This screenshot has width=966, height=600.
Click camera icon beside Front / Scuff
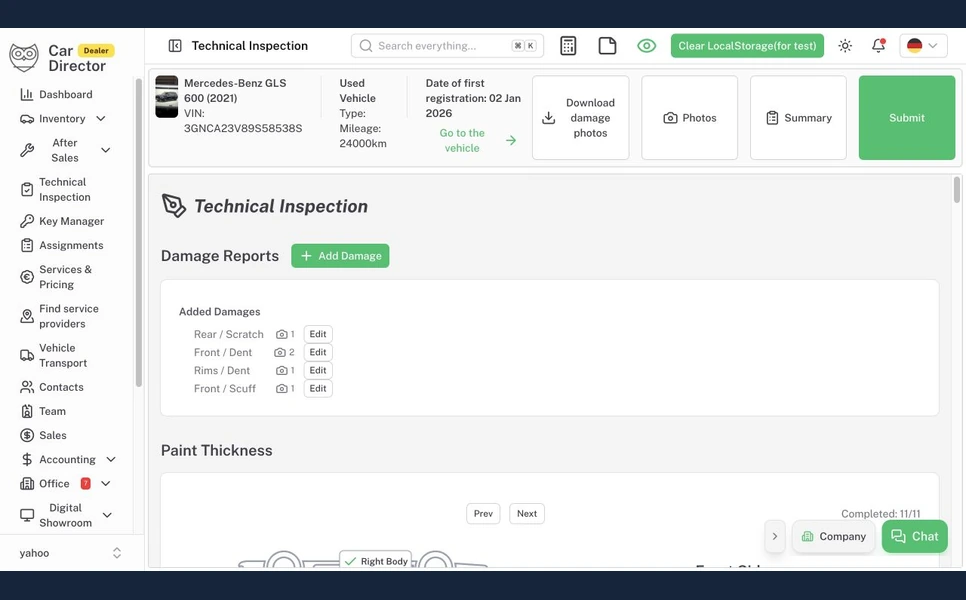(282, 389)
